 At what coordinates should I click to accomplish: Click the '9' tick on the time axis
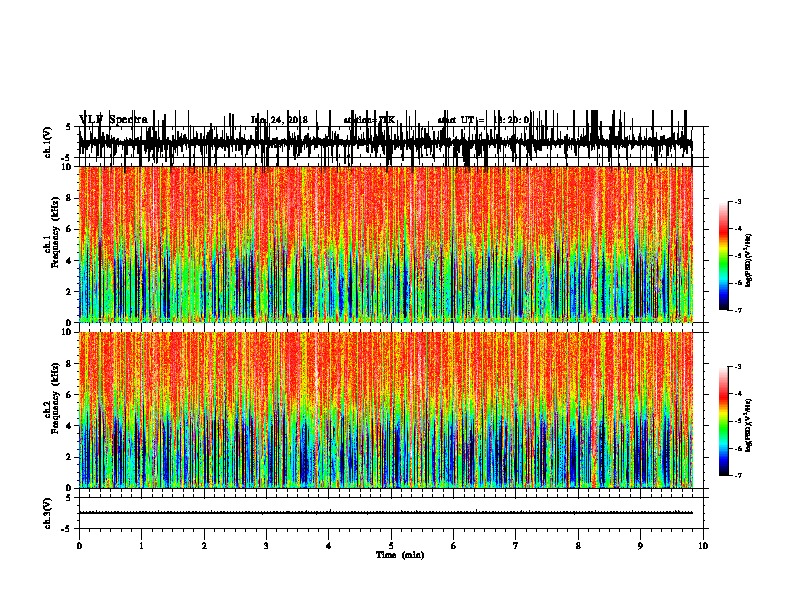[x=640, y=546]
